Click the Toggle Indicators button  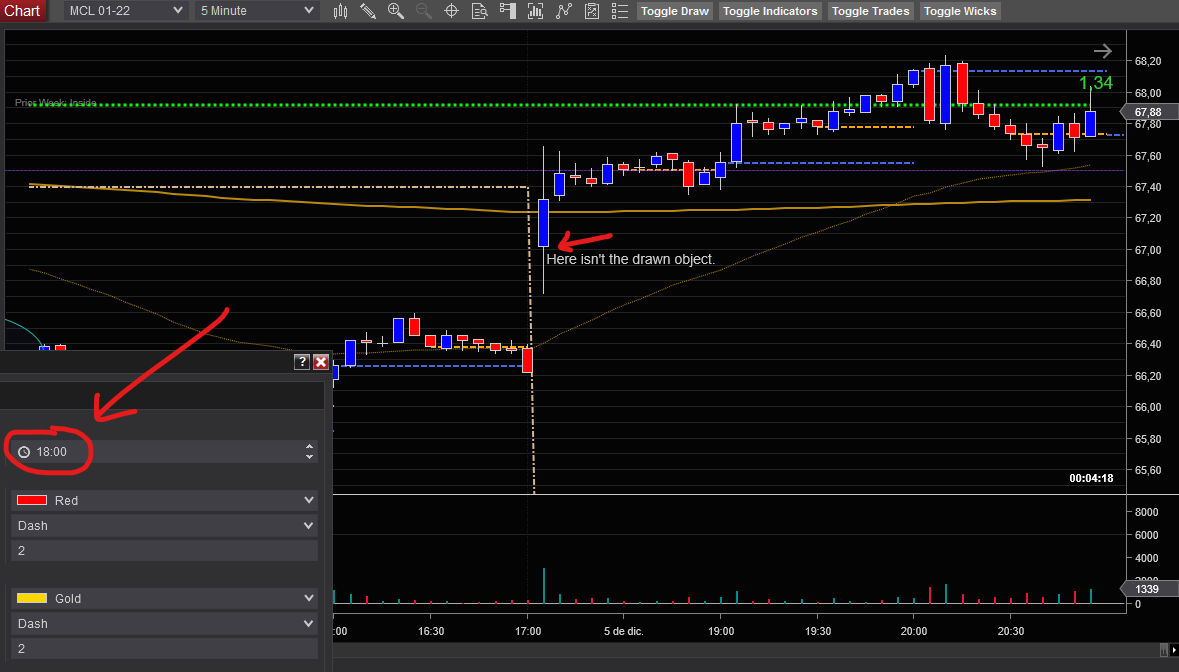tap(770, 11)
